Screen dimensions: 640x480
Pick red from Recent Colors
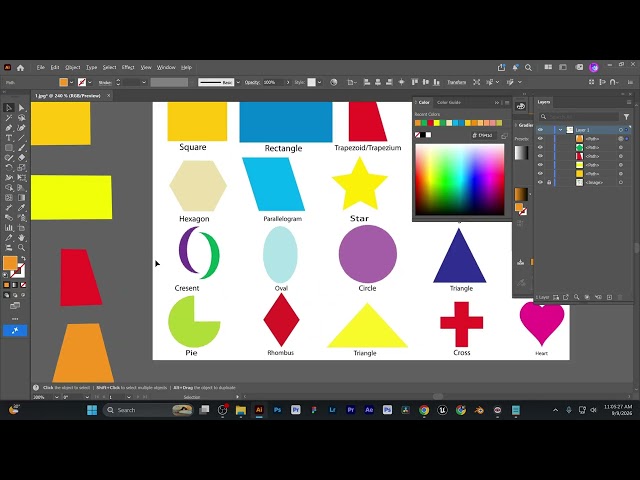click(430, 123)
